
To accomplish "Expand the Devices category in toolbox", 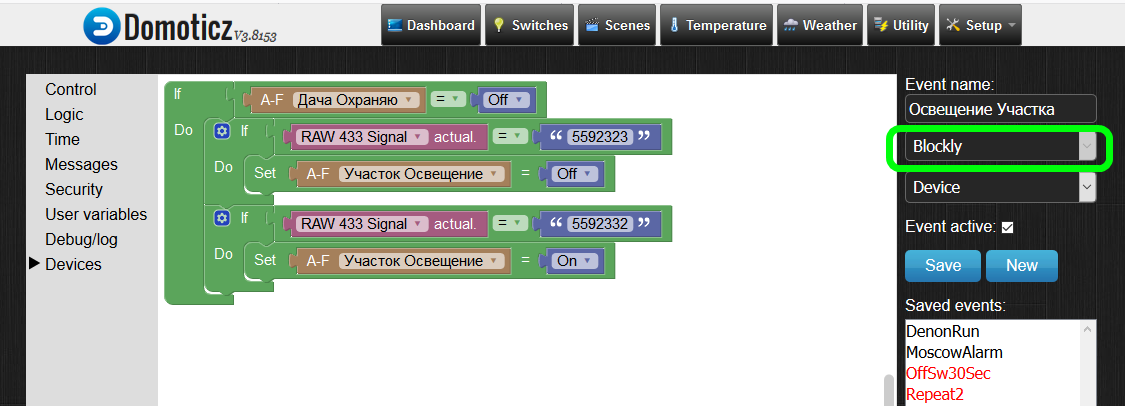I will [73, 264].
